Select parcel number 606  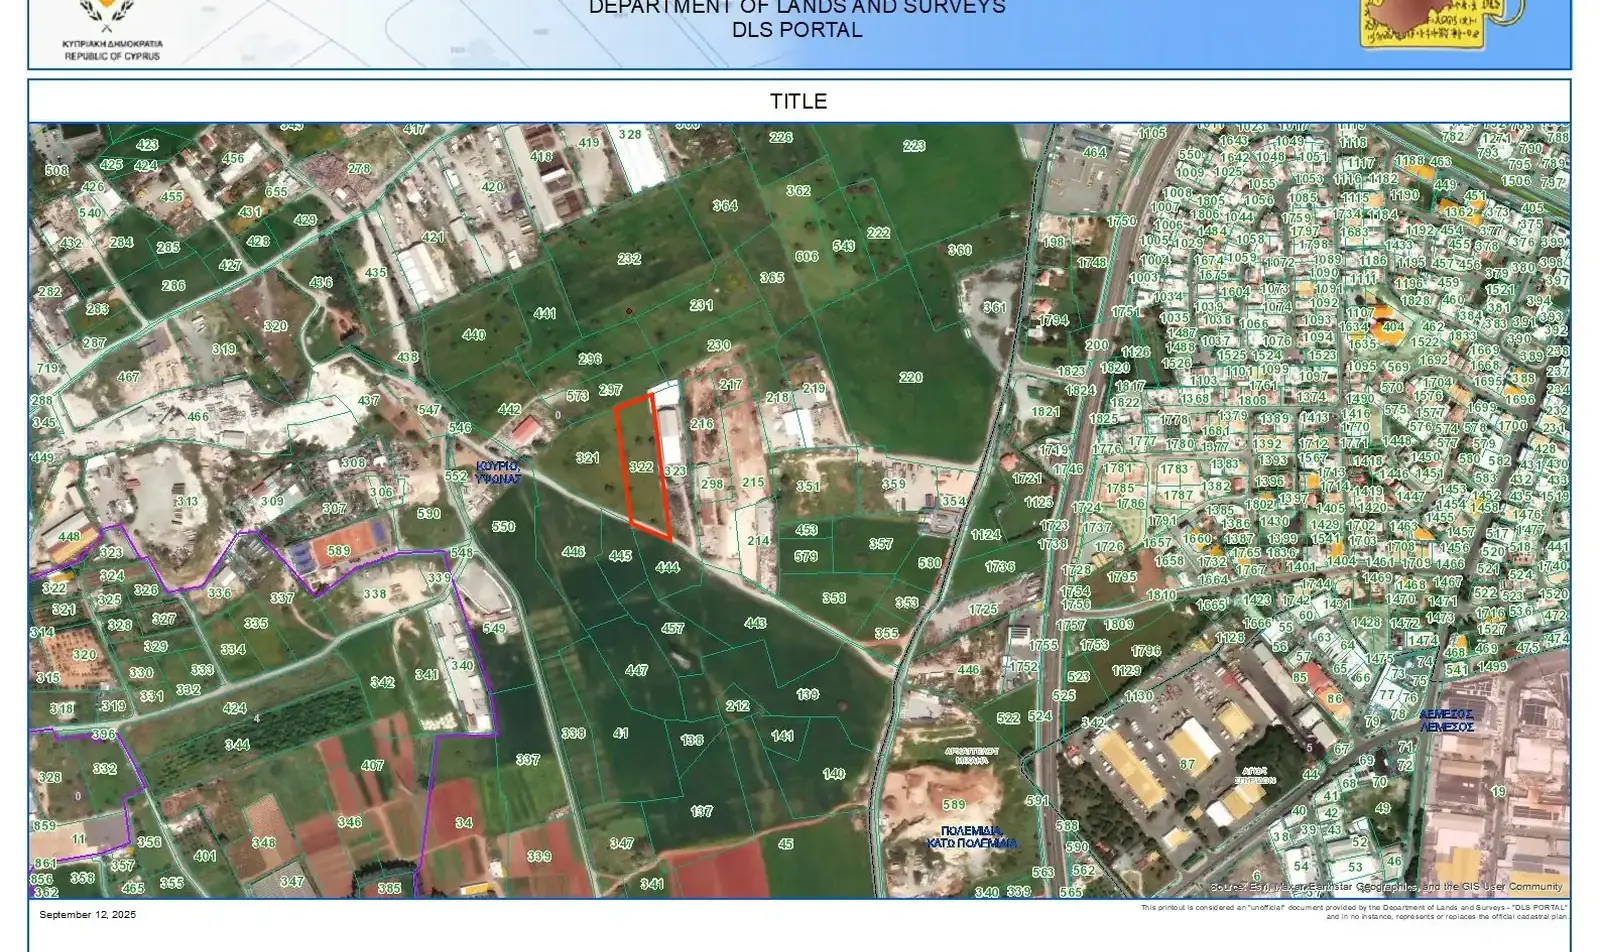[806, 257]
